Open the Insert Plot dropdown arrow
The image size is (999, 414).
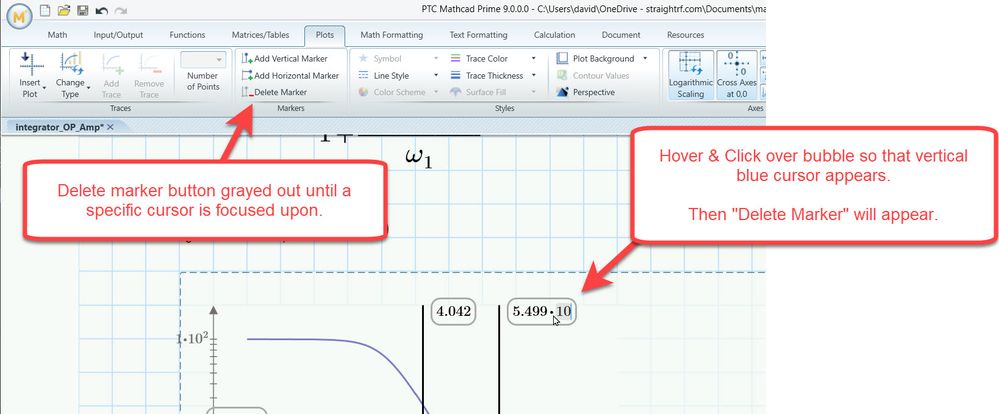pyautogui.click(x=45, y=88)
